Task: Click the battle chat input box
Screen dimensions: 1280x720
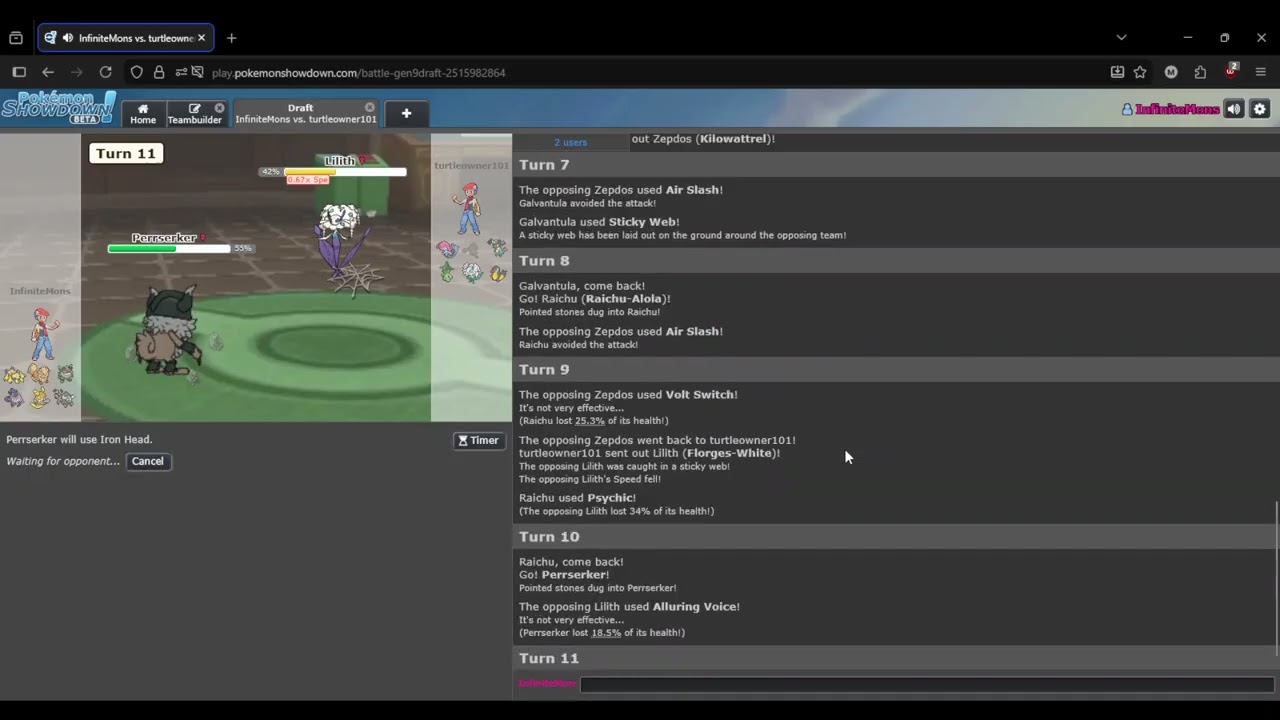Action: [927, 684]
